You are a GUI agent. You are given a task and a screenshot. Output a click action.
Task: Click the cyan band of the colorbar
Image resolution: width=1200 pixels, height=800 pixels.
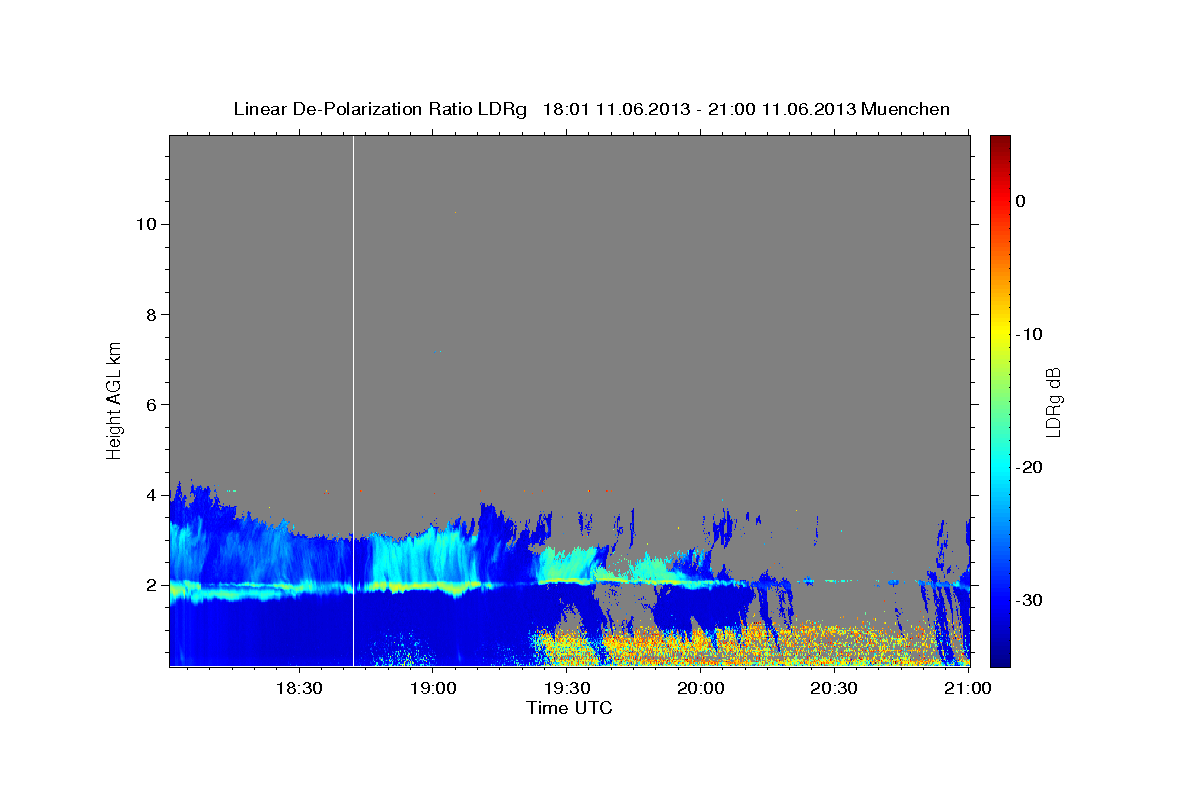(x=1000, y=467)
